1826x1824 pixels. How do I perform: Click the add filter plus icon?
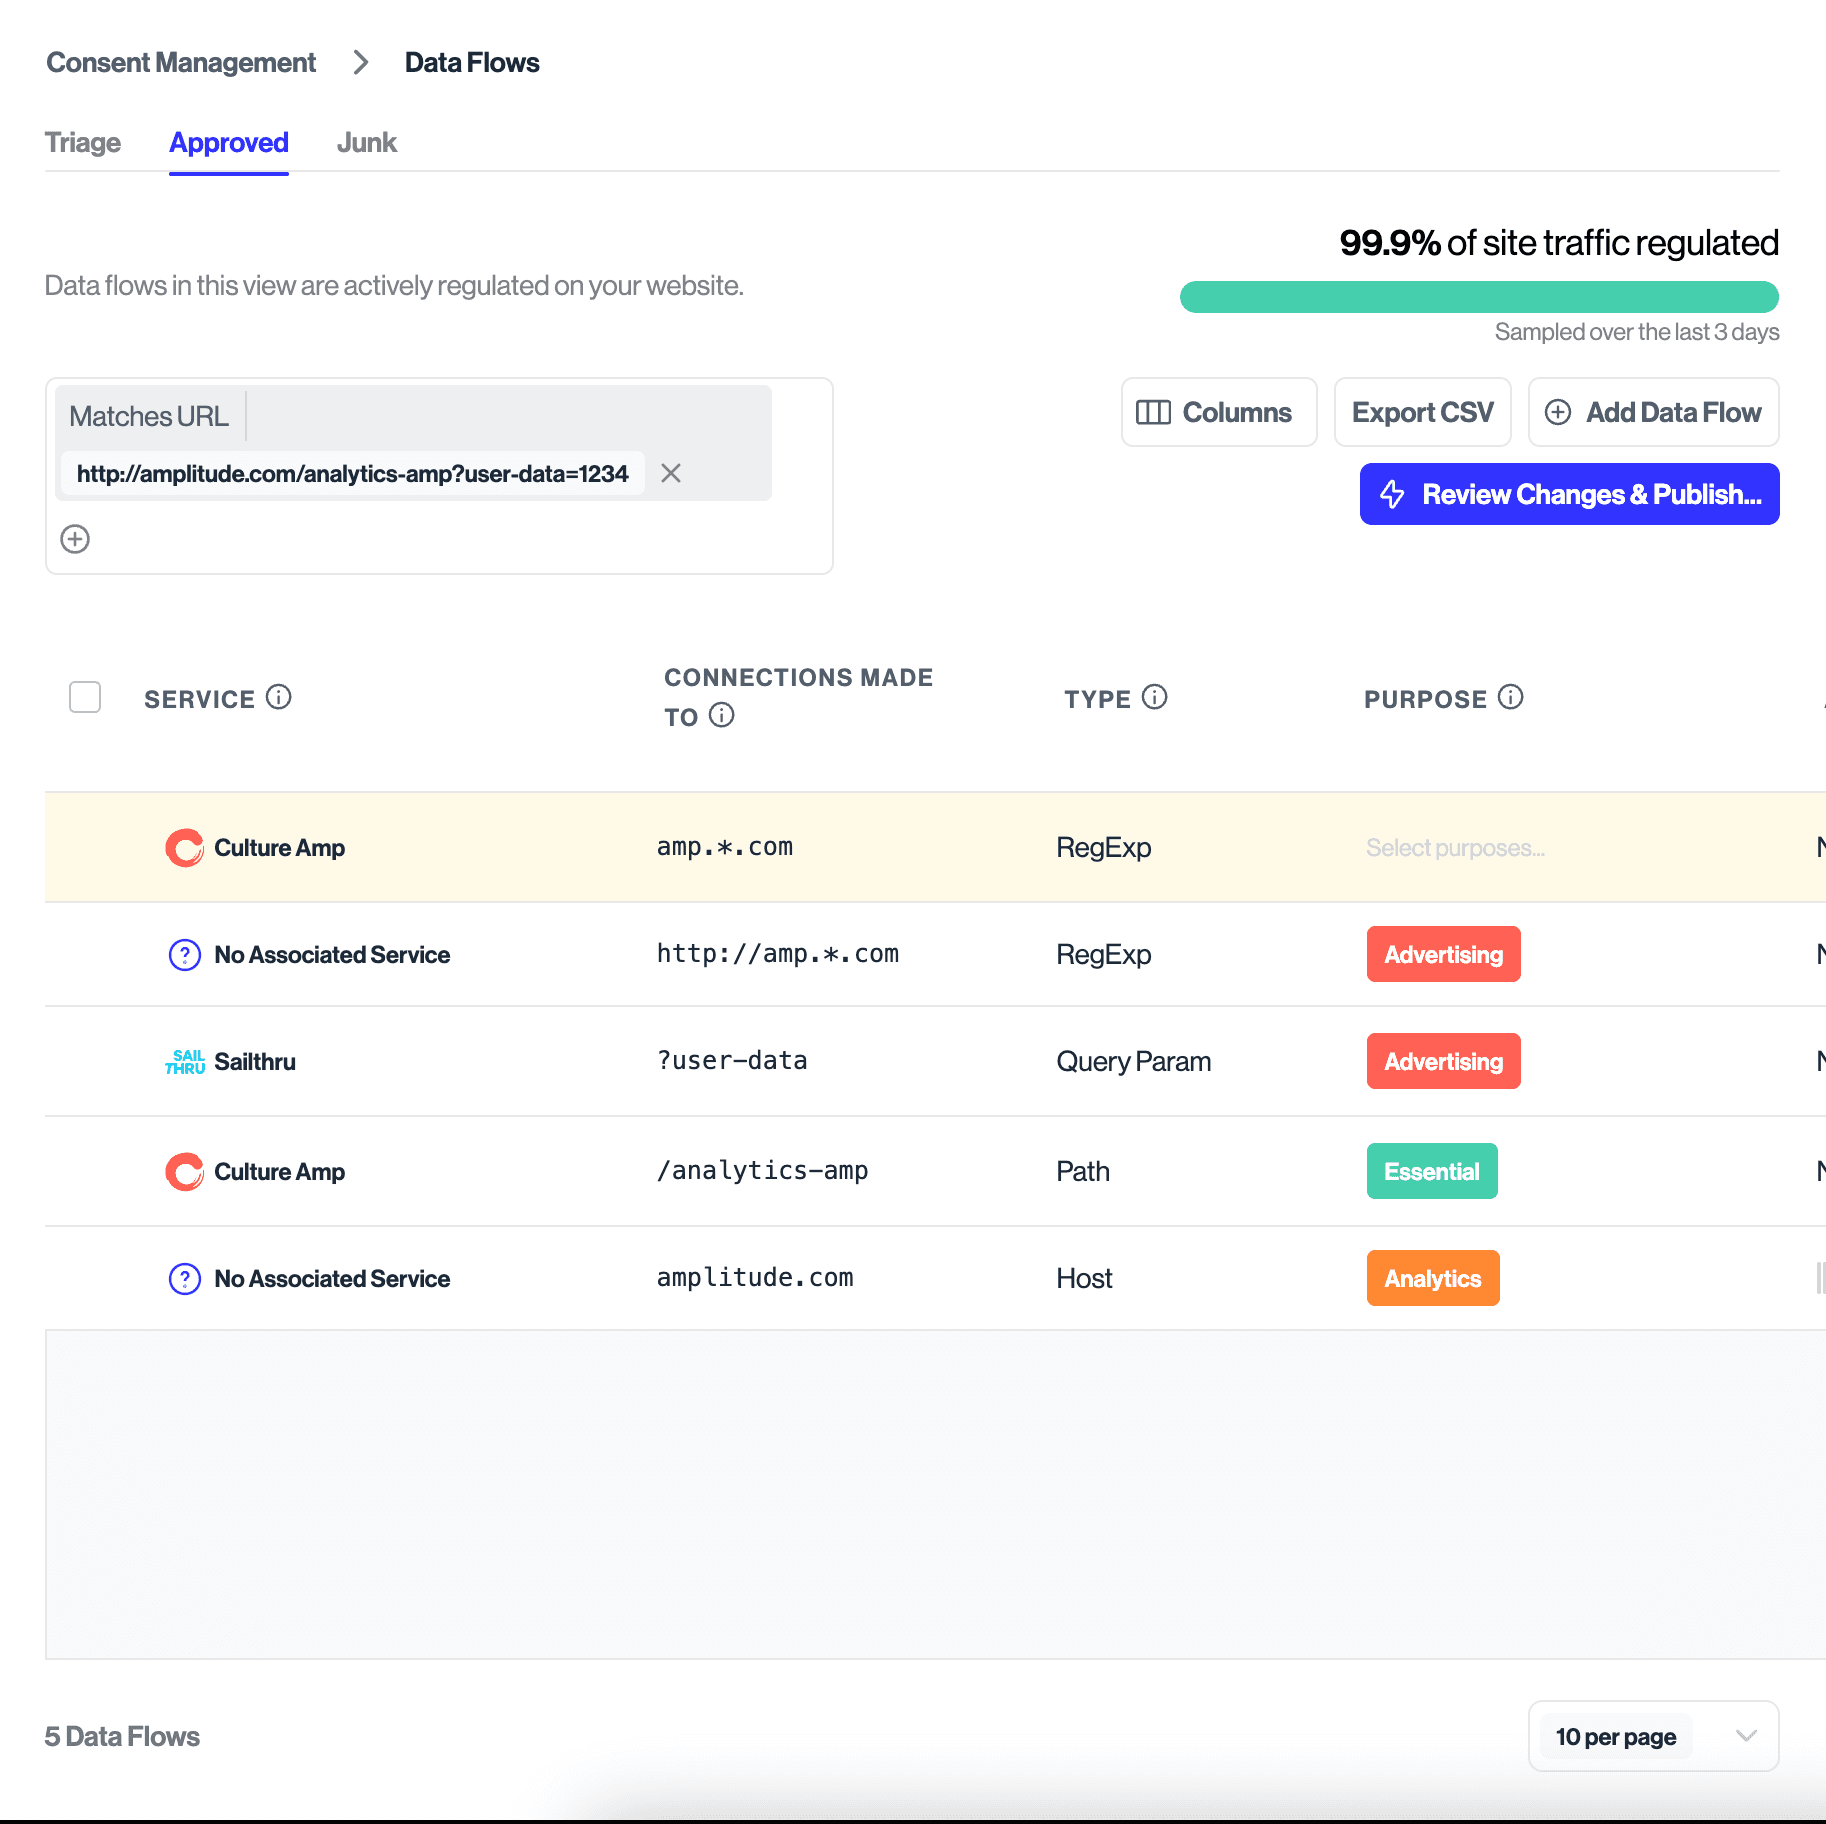pyautogui.click(x=75, y=539)
